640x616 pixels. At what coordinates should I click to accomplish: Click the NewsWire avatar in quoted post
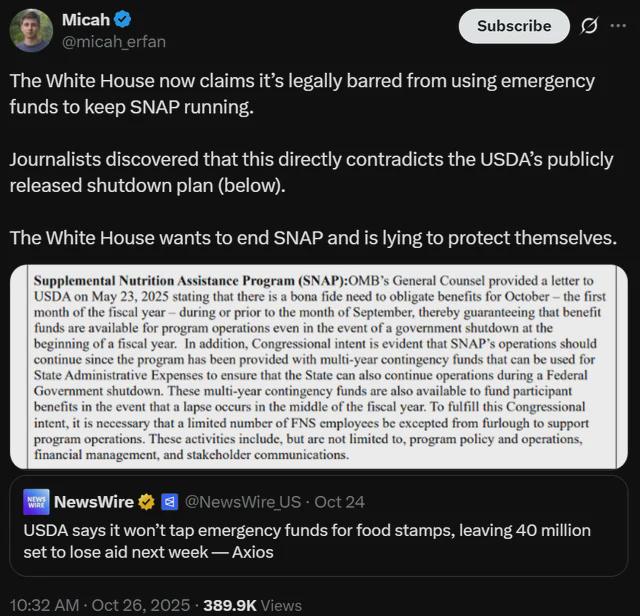(x=36, y=502)
